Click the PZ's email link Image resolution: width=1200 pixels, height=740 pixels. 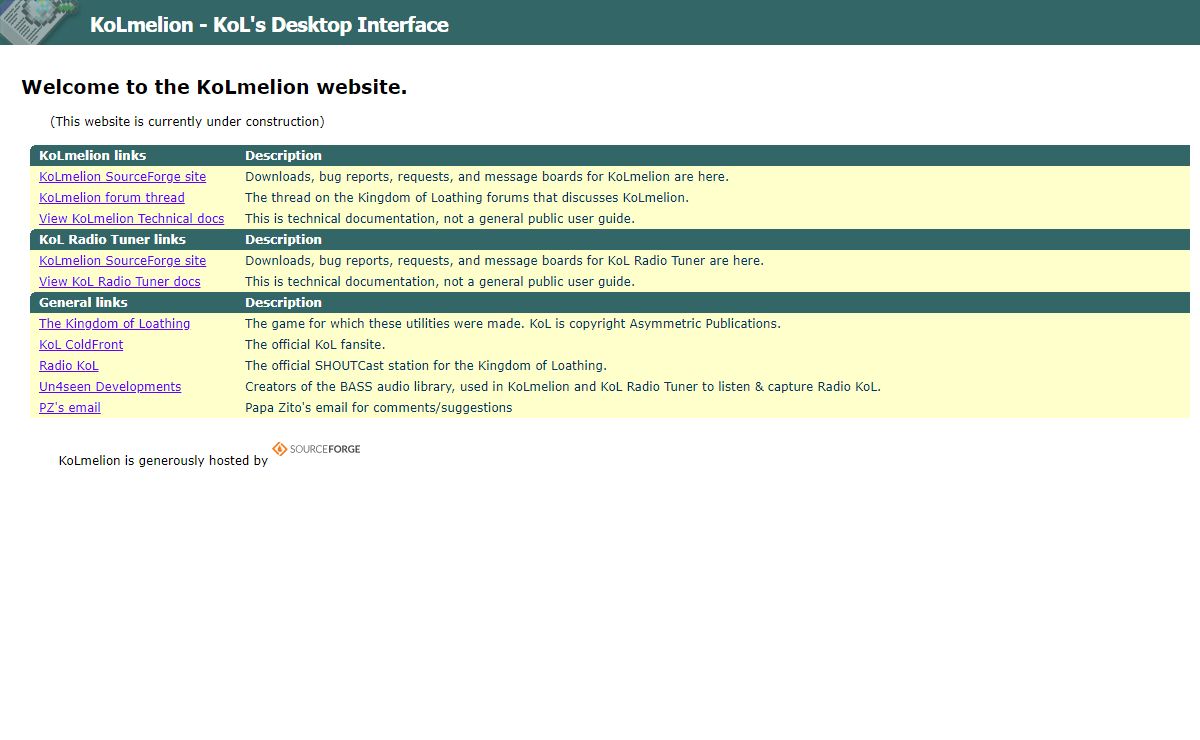[70, 408]
